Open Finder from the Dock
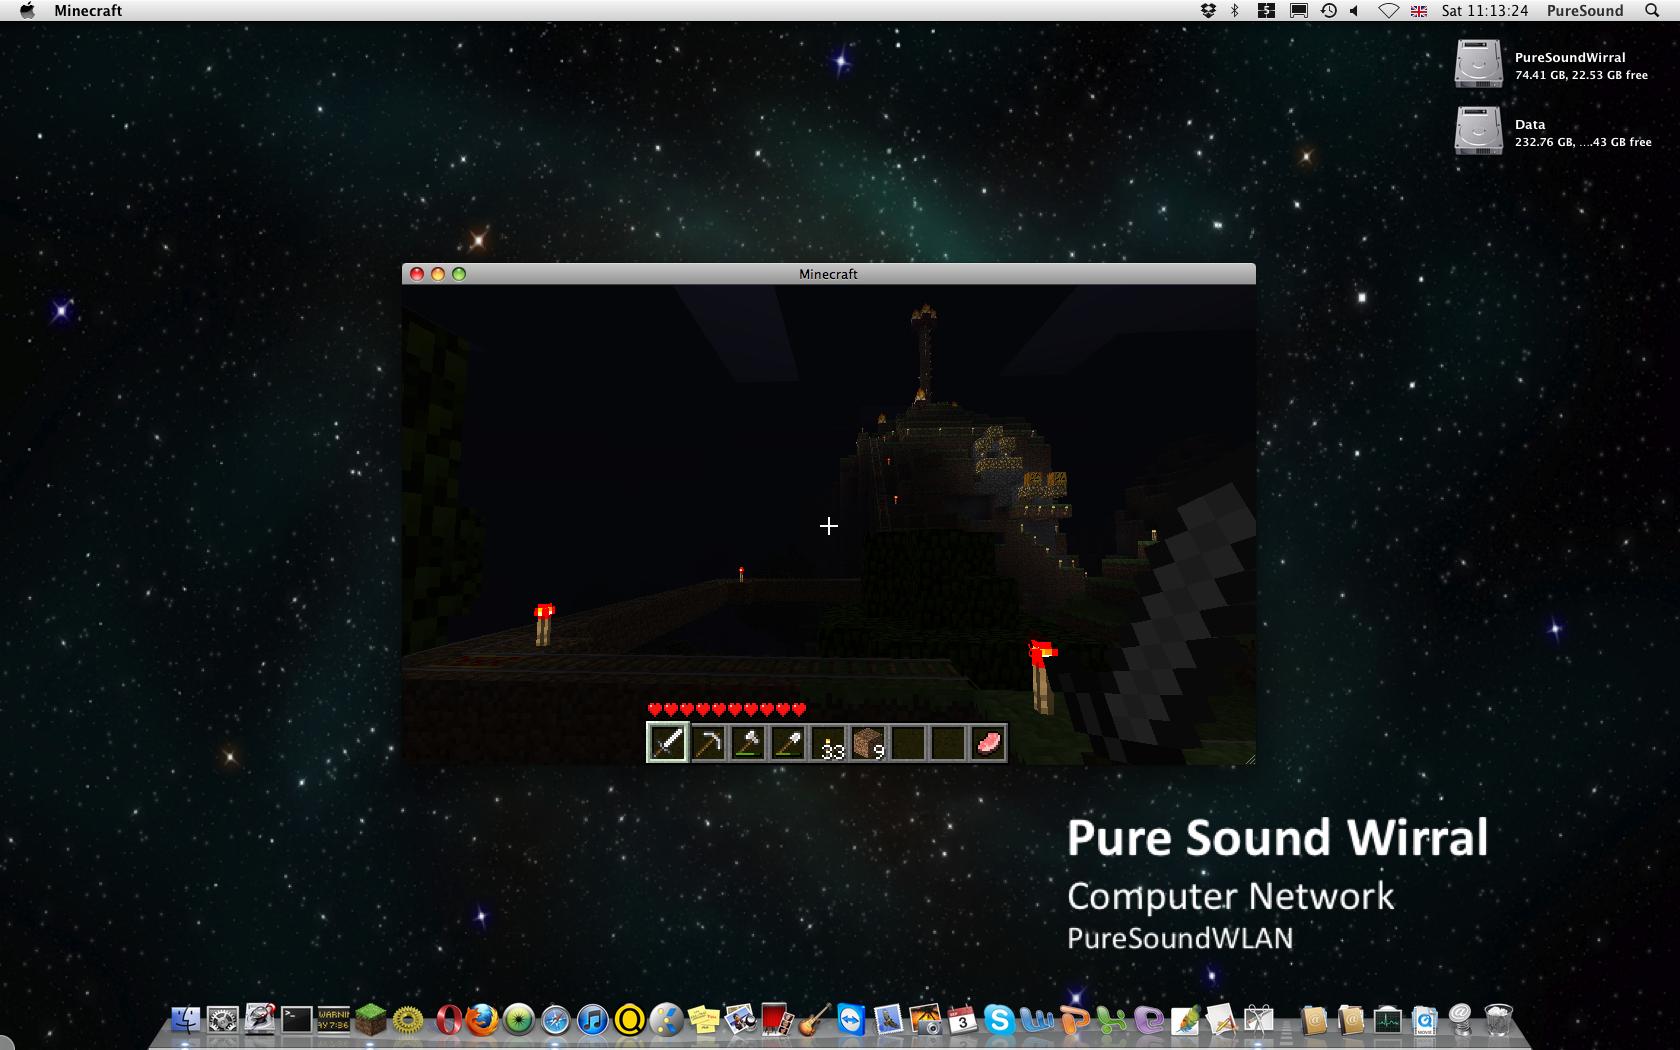 pos(186,1019)
